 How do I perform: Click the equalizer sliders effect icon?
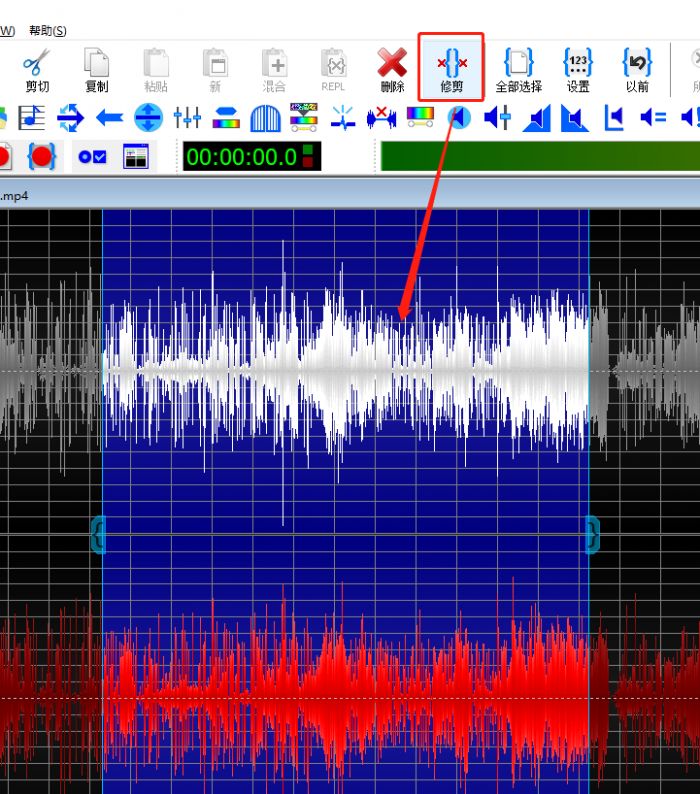click(x=187, y=118)
